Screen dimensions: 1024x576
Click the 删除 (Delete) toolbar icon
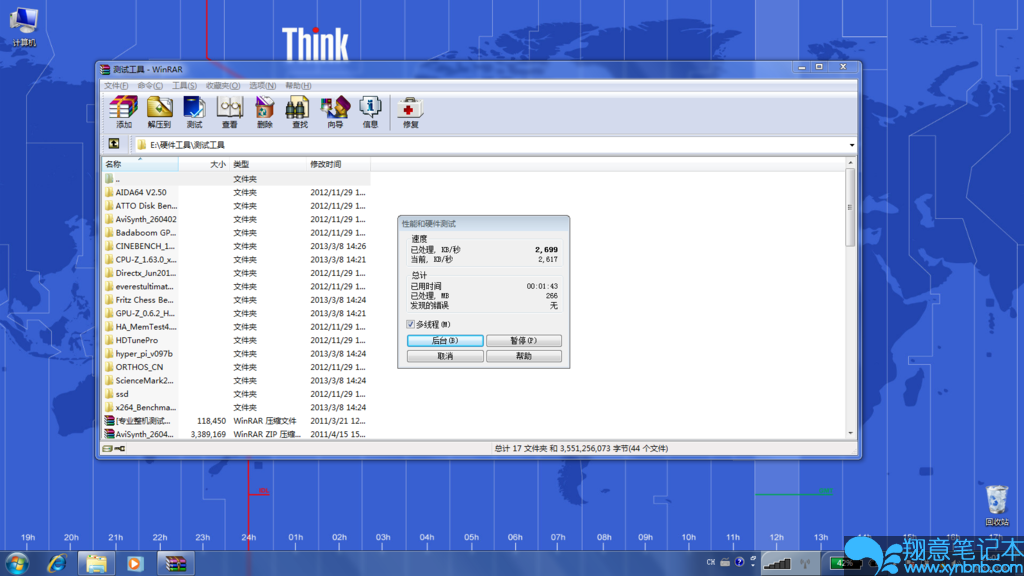[x=264, y=111]
